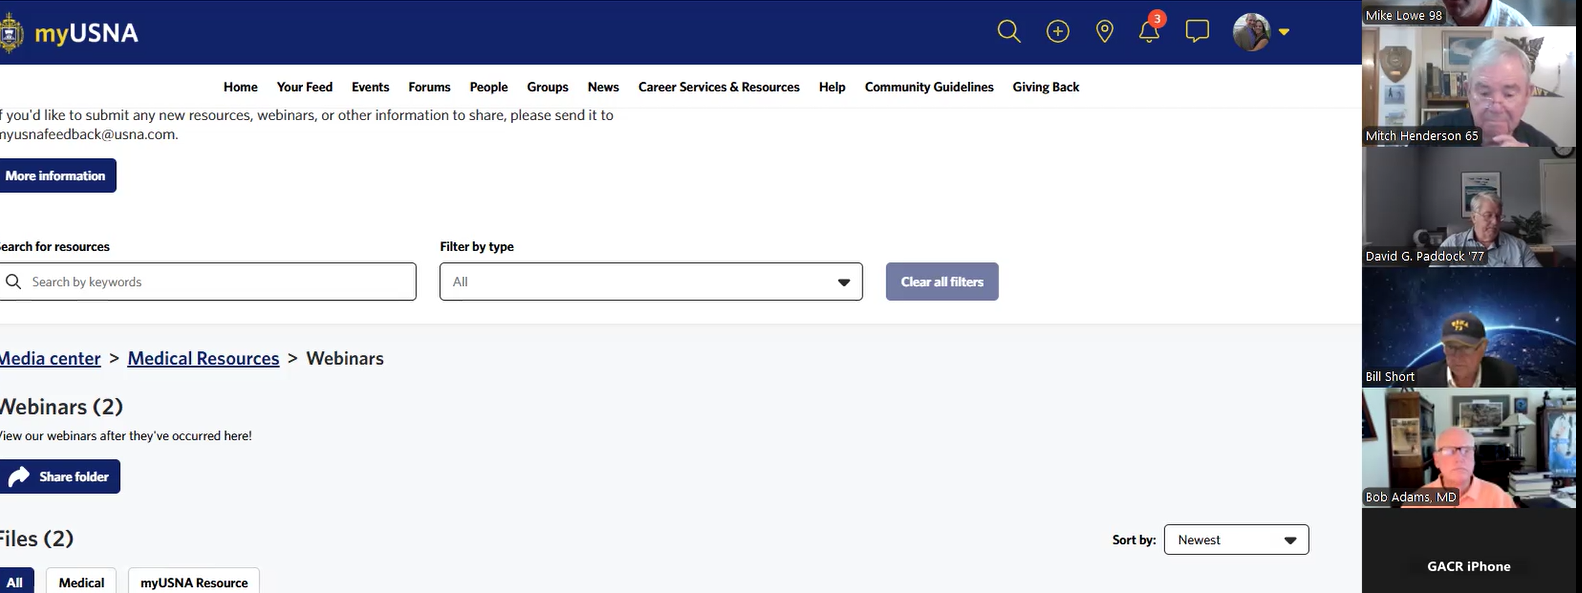The height and width of the screenshot is (593, 1582).
Task: Click the Share folder arrow icon
Action: (19, 477)
